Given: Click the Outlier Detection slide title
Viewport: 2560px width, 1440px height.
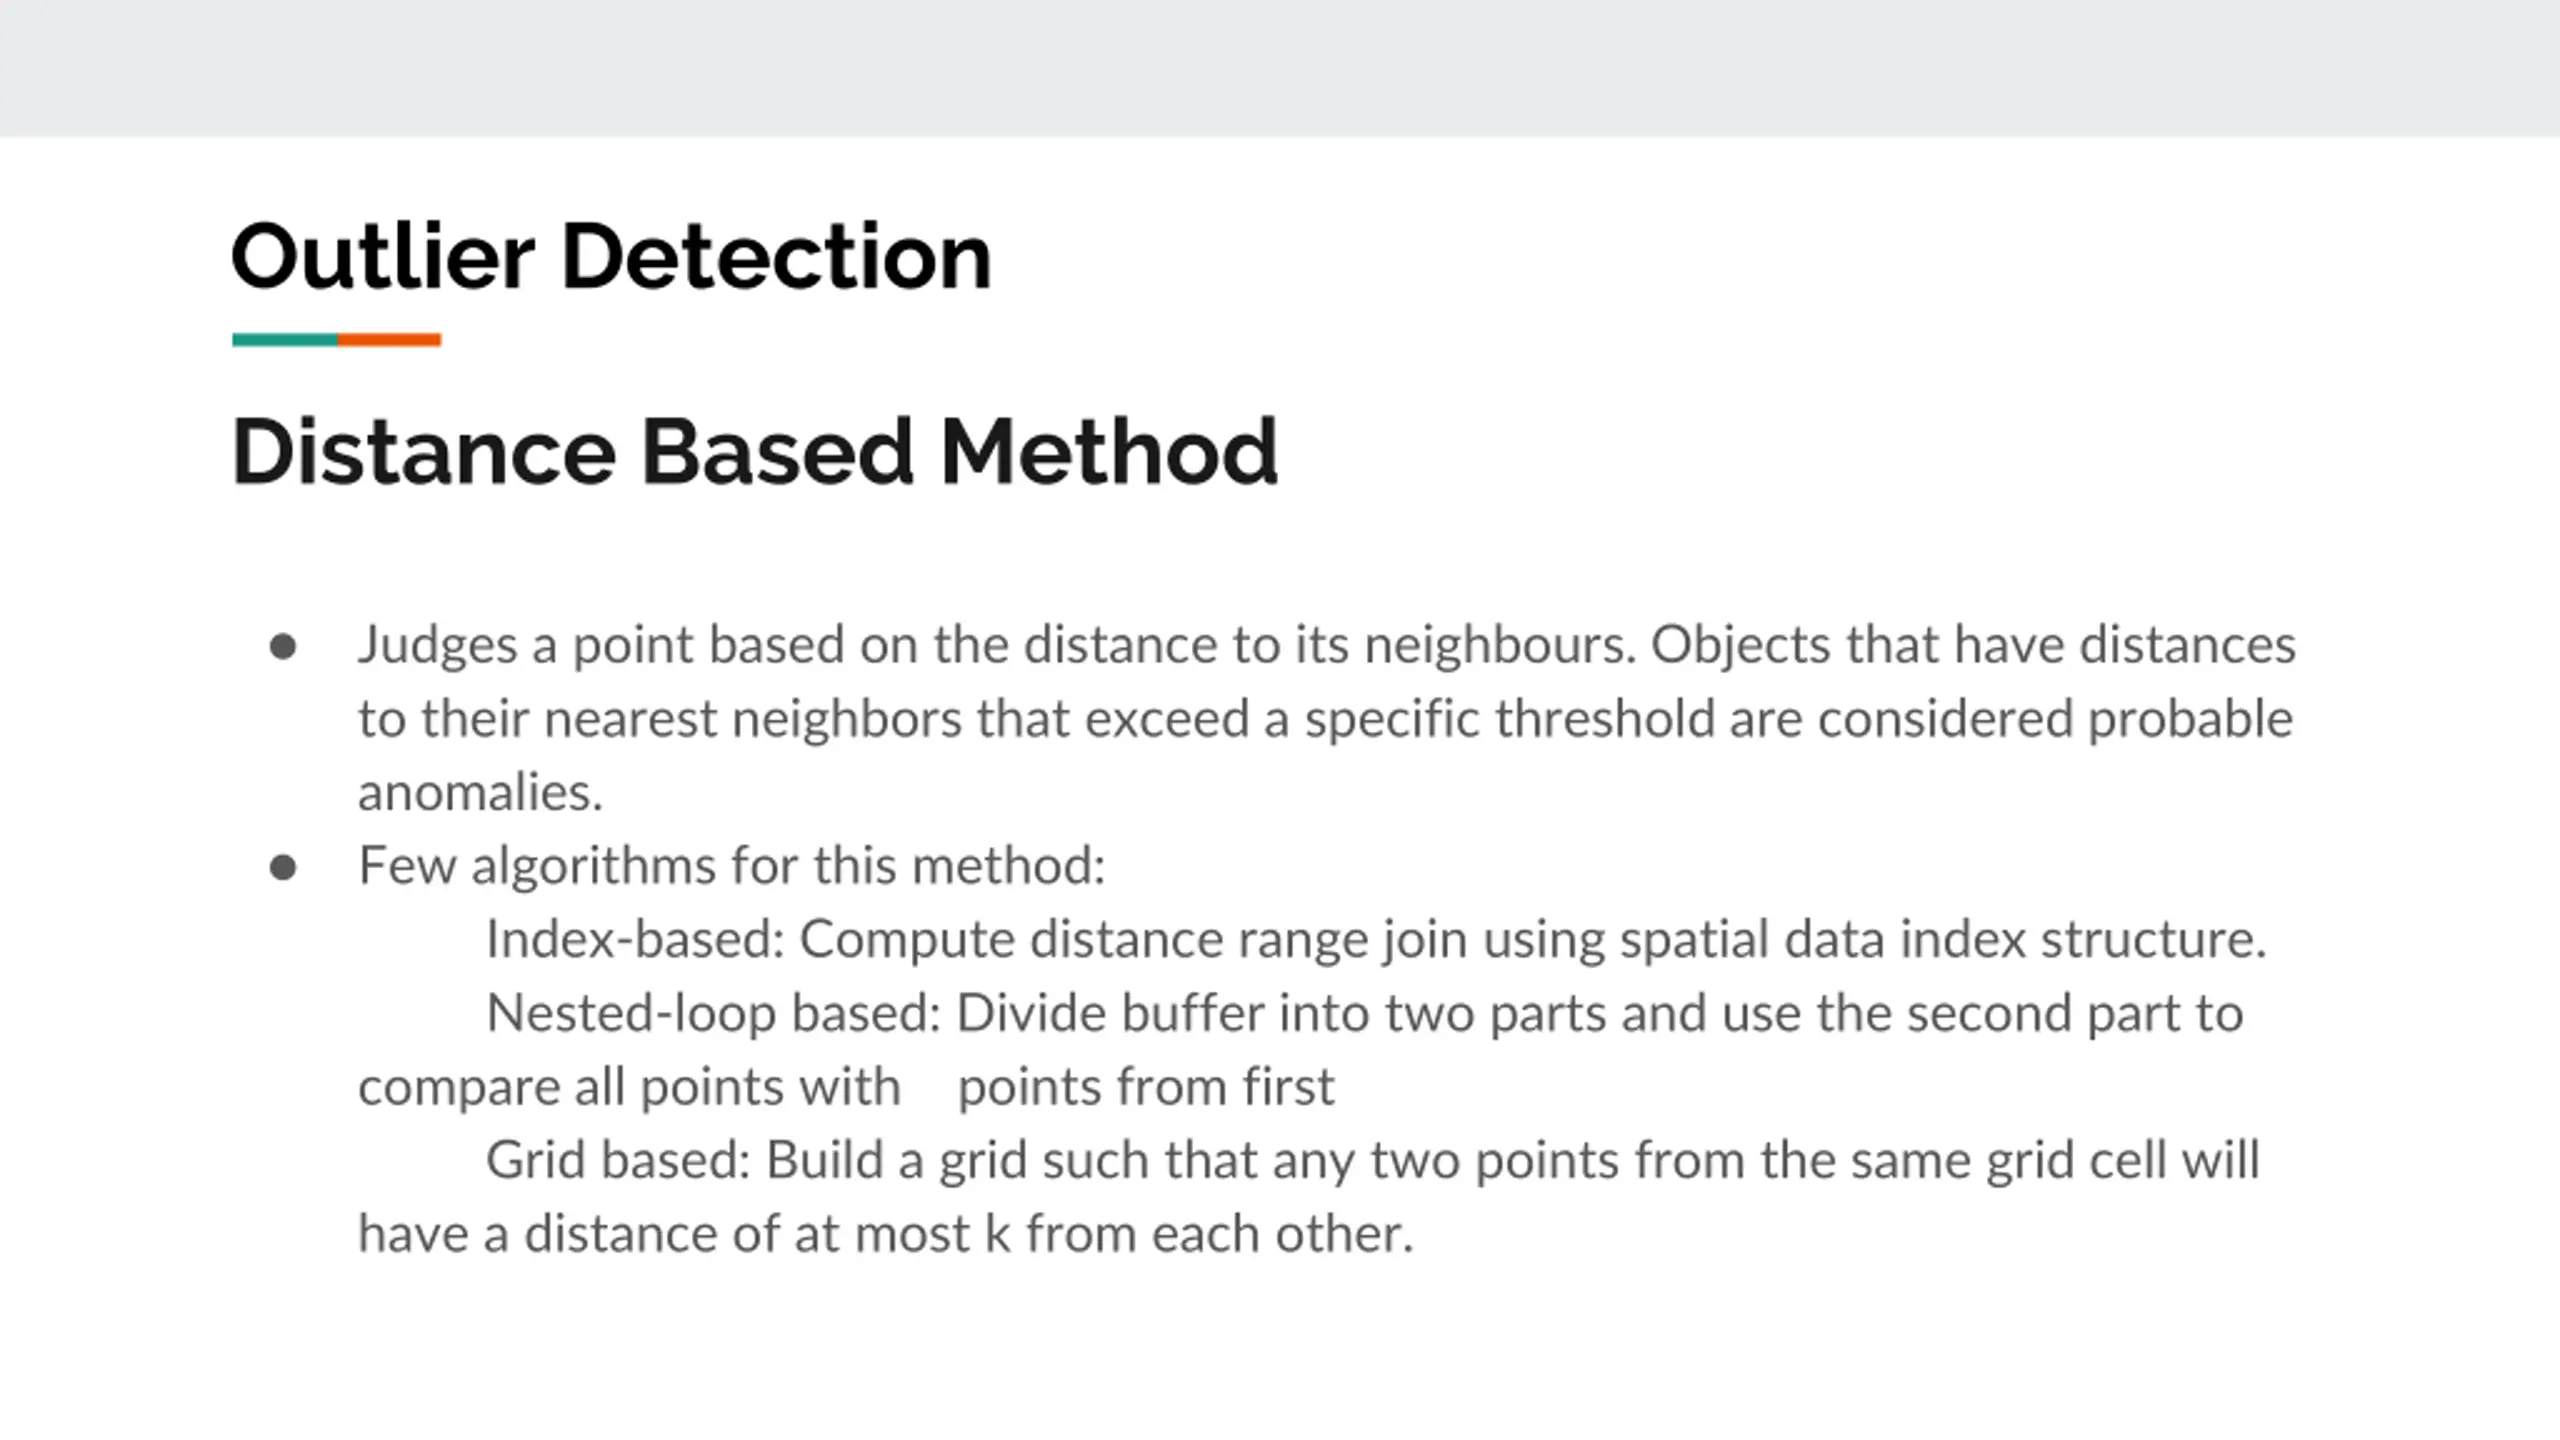Looking at the screenshot, I should pyautogui.click(x=611, y=257).
